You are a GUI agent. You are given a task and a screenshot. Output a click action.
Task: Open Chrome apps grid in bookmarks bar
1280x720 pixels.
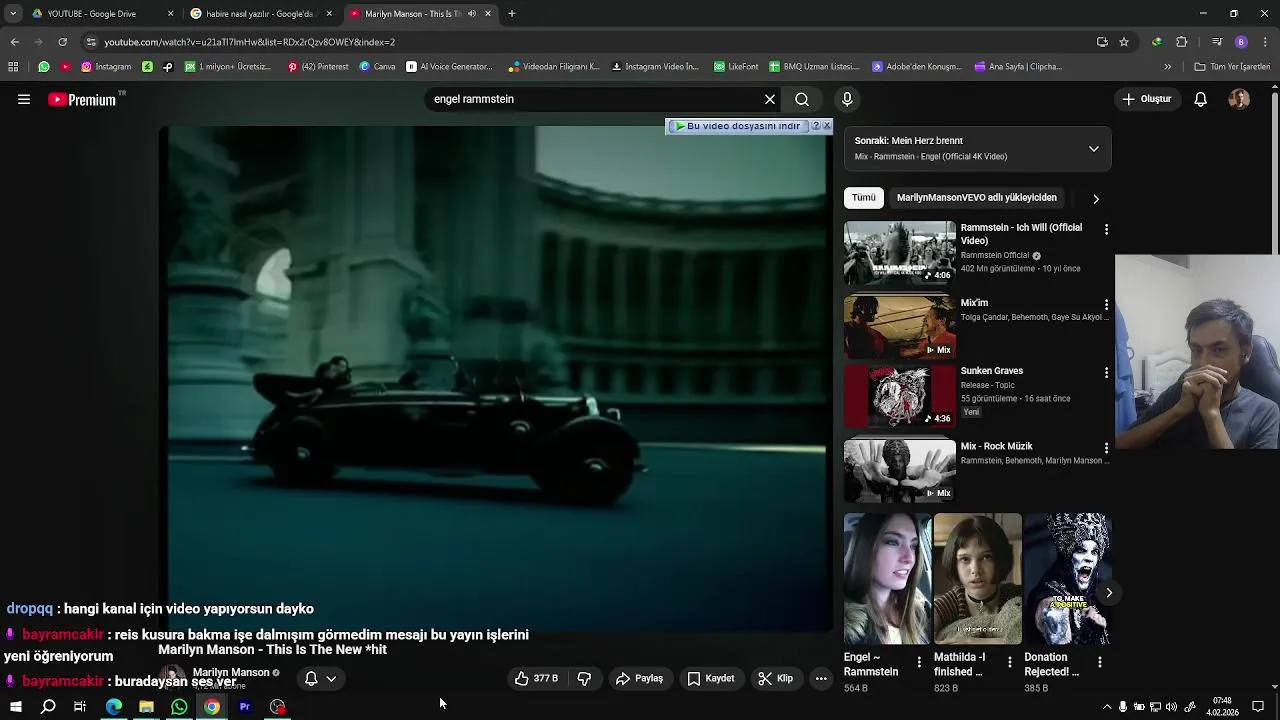[x=13, y=67]
